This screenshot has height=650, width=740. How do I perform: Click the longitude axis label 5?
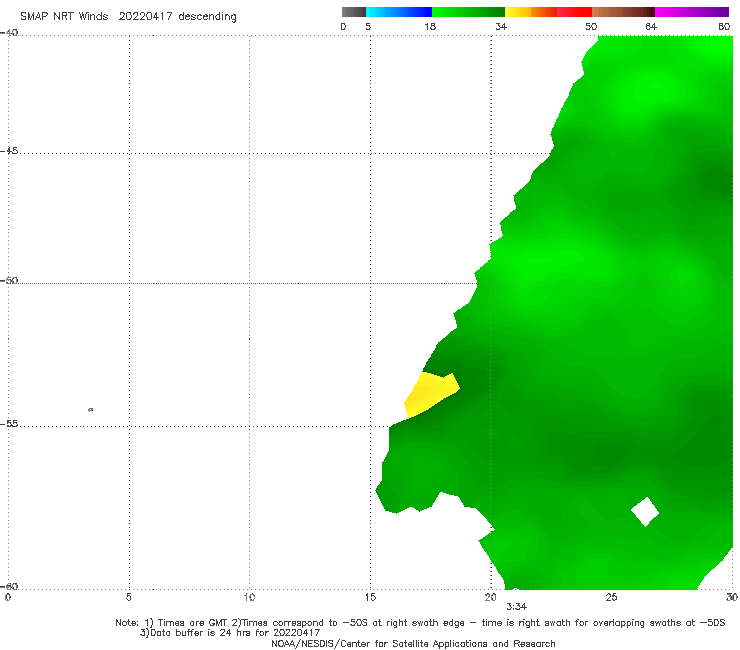[x=128, y=597]
